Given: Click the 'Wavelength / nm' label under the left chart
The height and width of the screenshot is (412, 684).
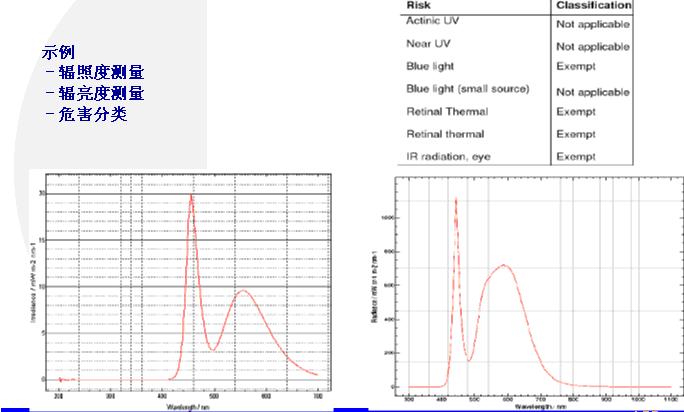Looking at the screenshot, I should click(x=188, y=407).
